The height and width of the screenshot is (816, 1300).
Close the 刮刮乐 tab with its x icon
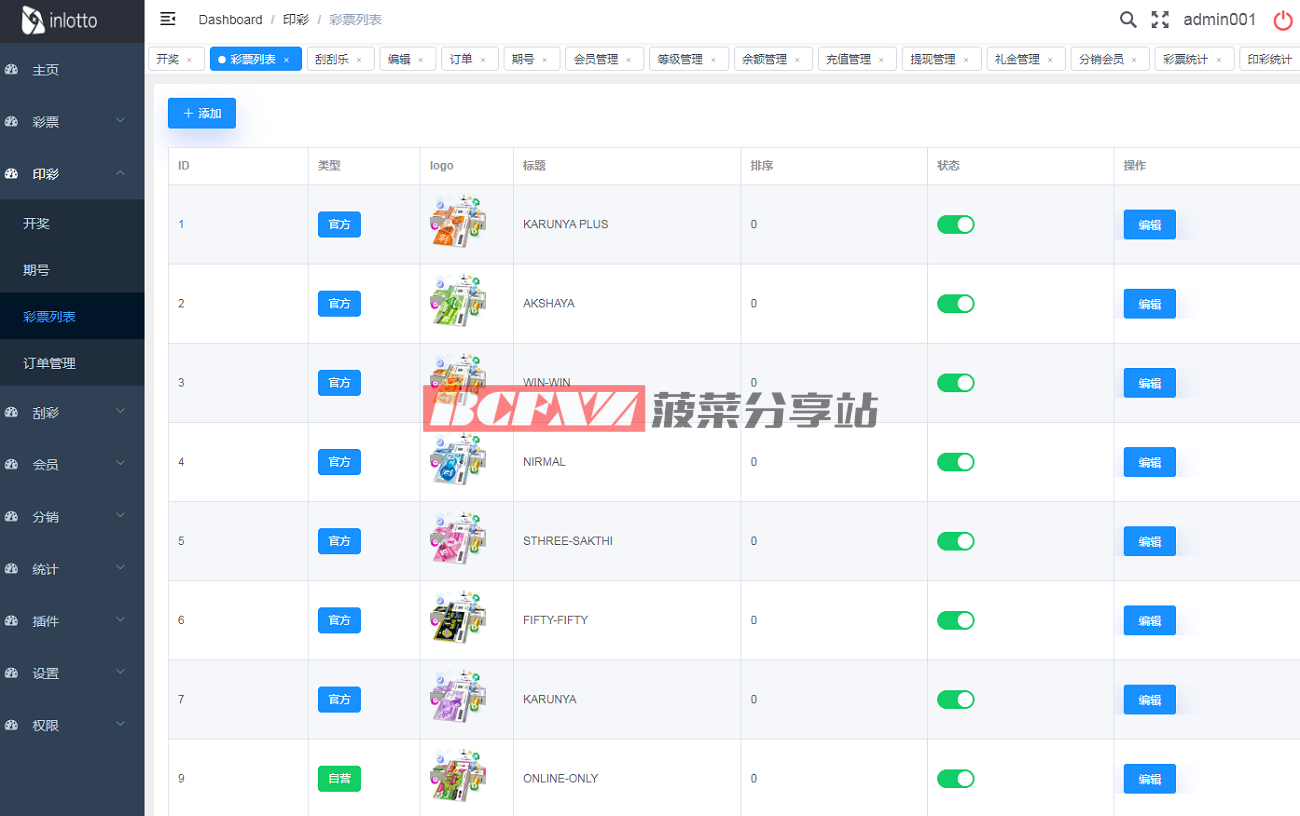click(359, 60)
